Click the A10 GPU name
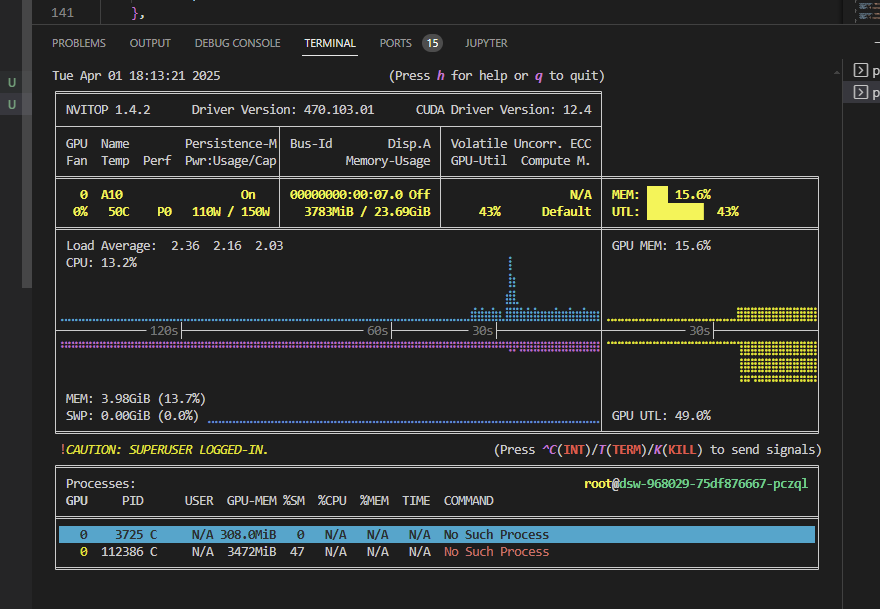This screenshot has height=609, width=880. pos(112,195)
